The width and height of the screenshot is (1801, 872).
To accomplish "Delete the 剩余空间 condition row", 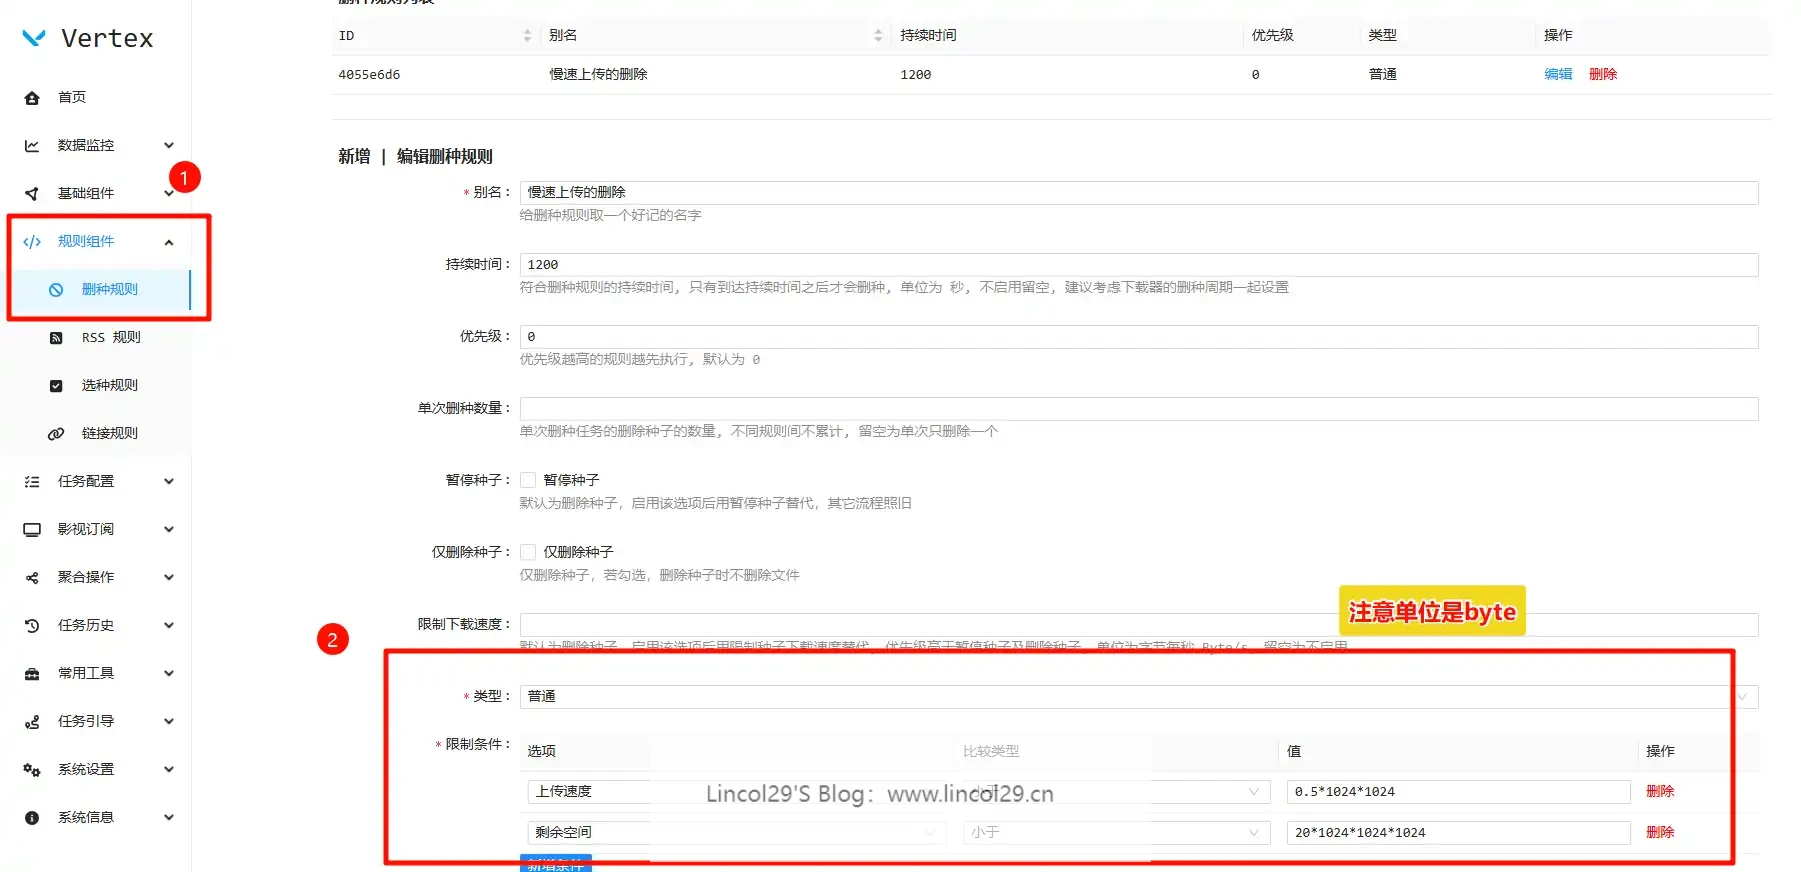I will click(1659, 832).
